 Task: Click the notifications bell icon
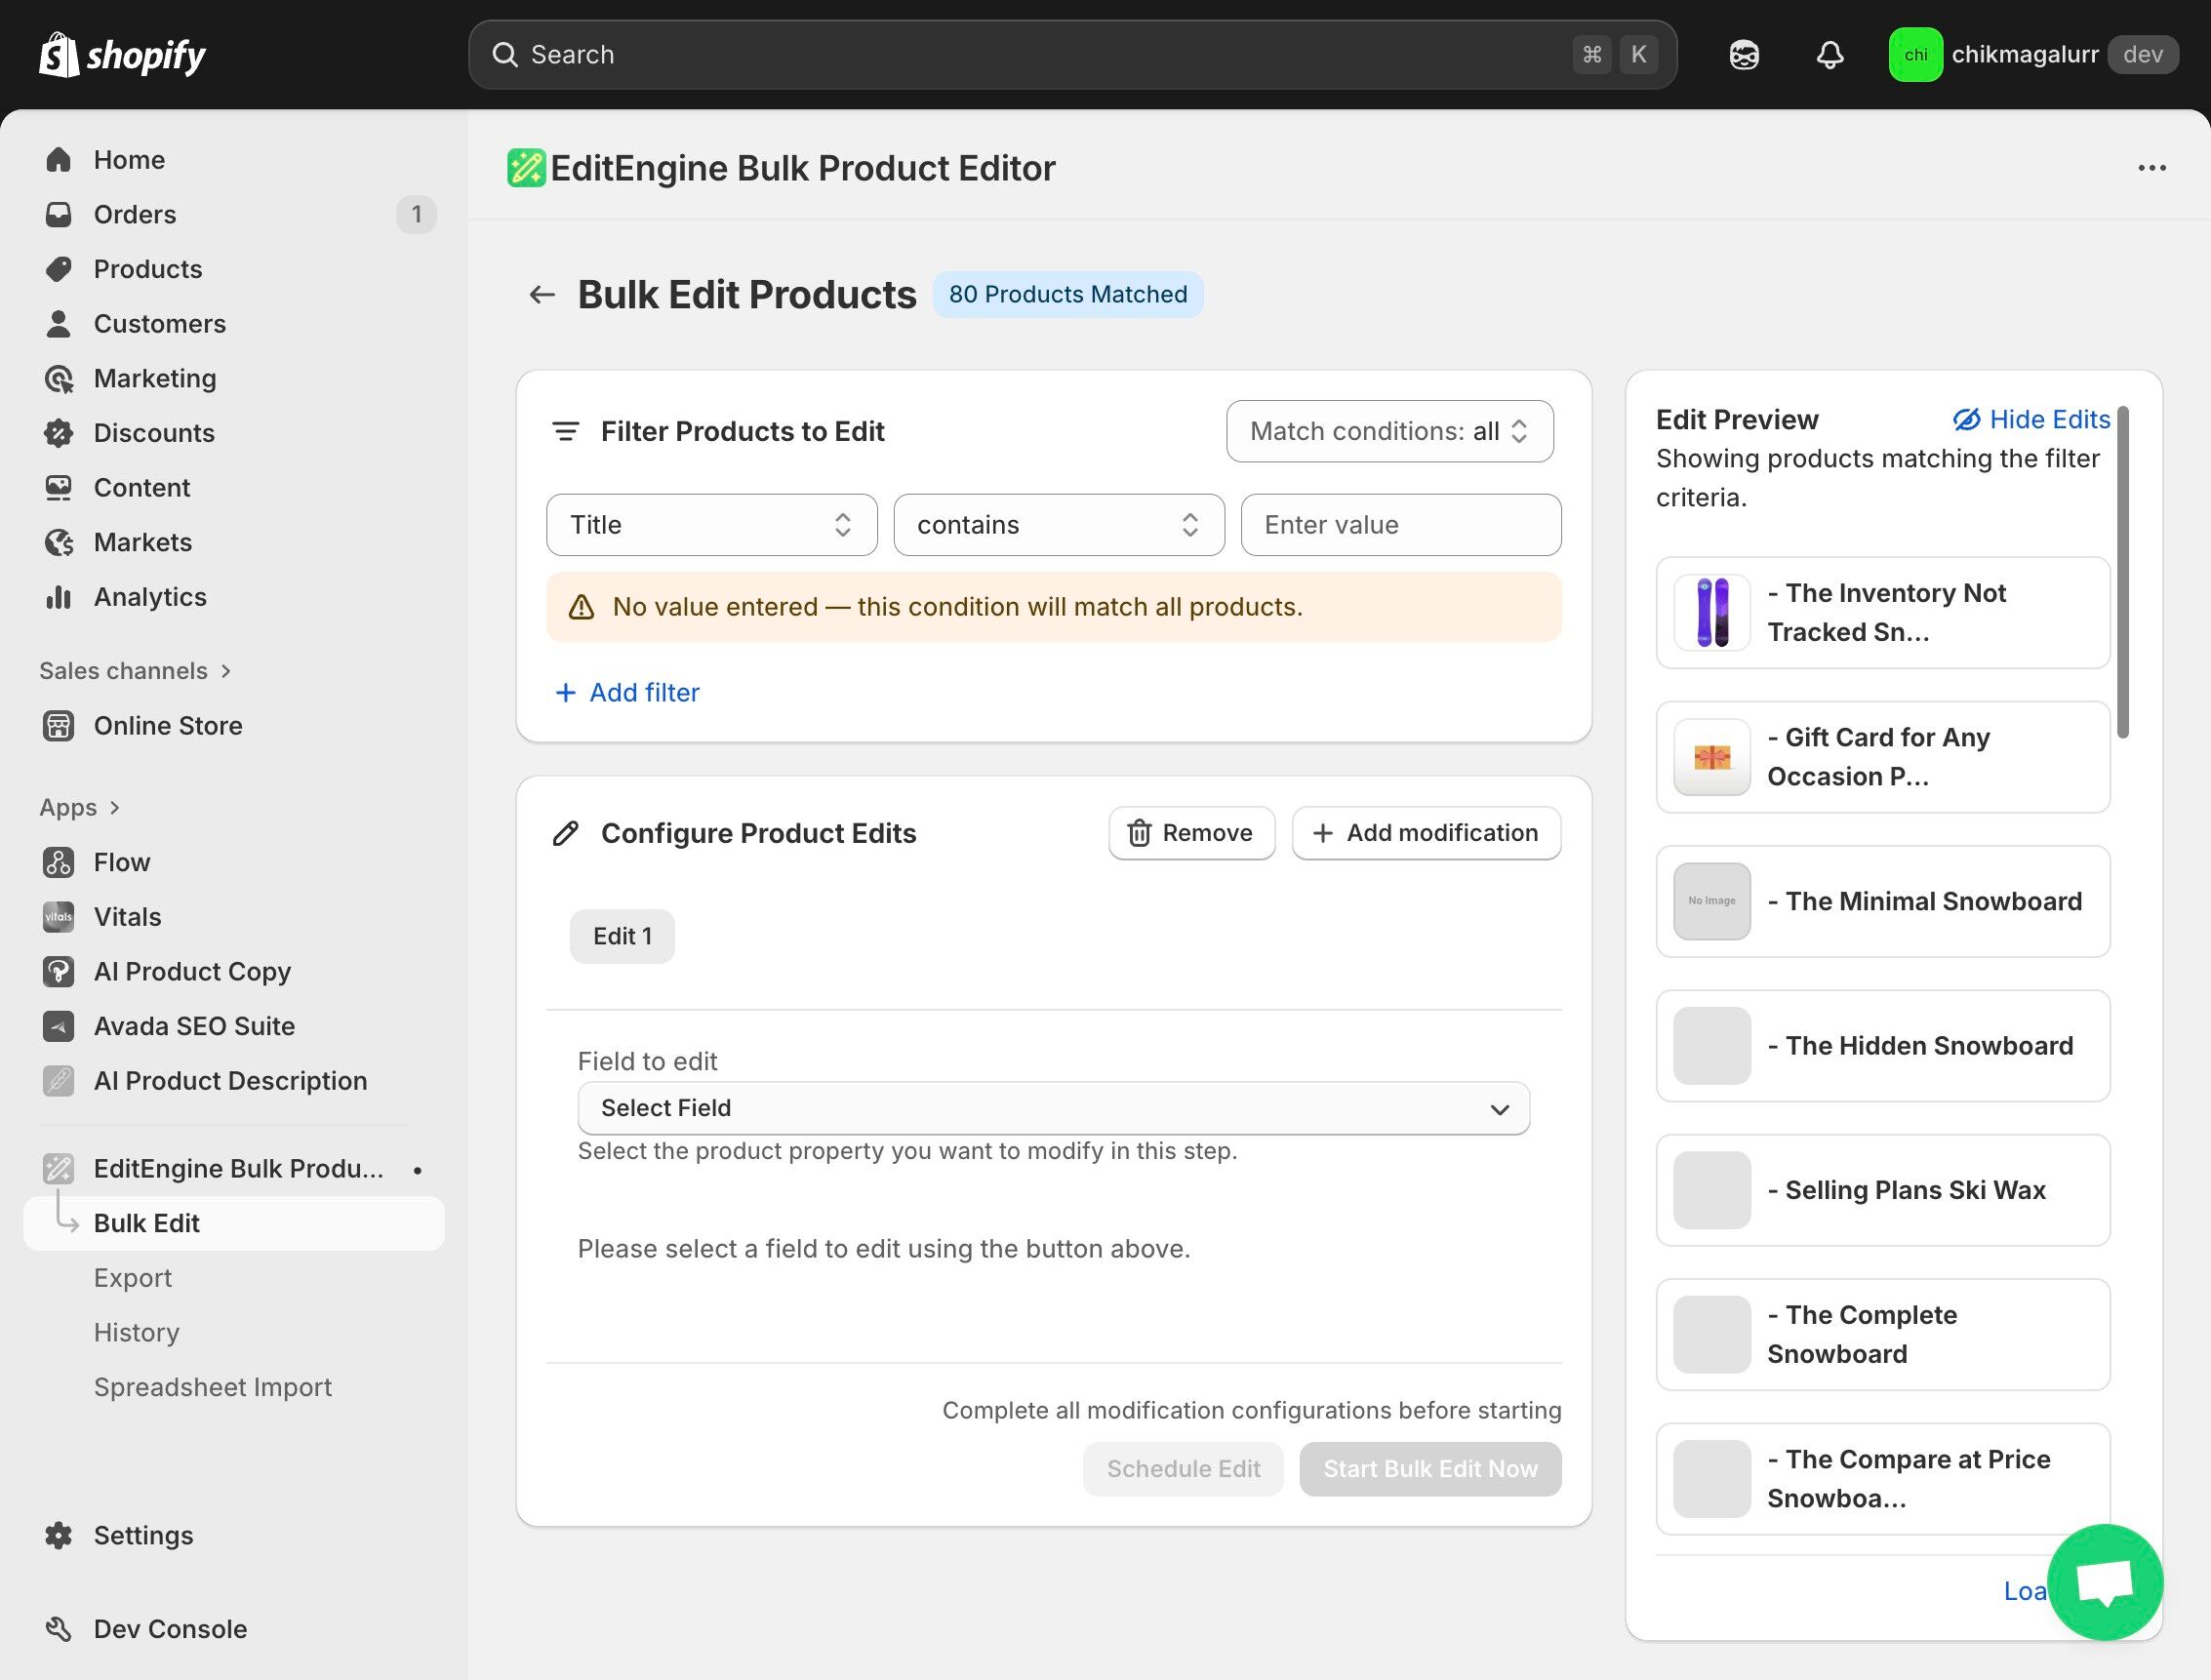click(x=1829, y=55)
